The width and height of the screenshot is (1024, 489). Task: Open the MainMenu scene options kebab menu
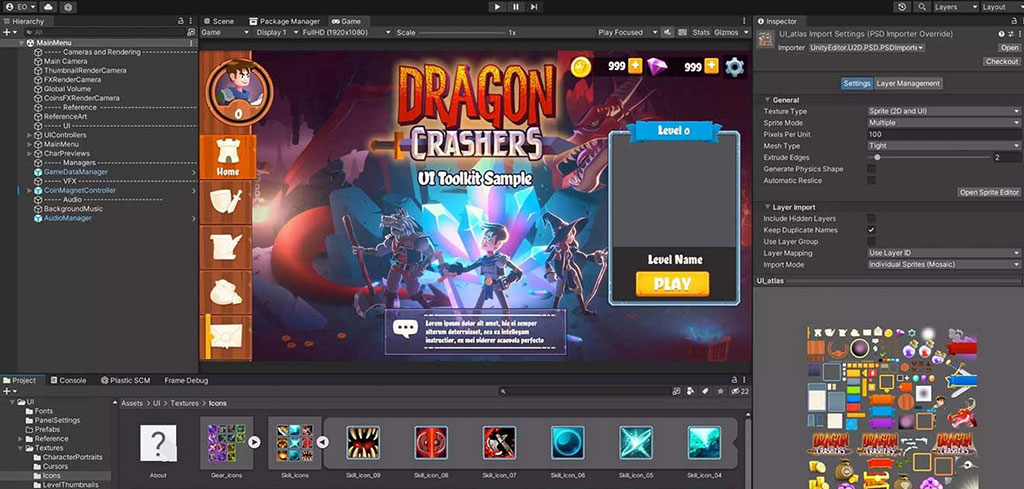191,42
